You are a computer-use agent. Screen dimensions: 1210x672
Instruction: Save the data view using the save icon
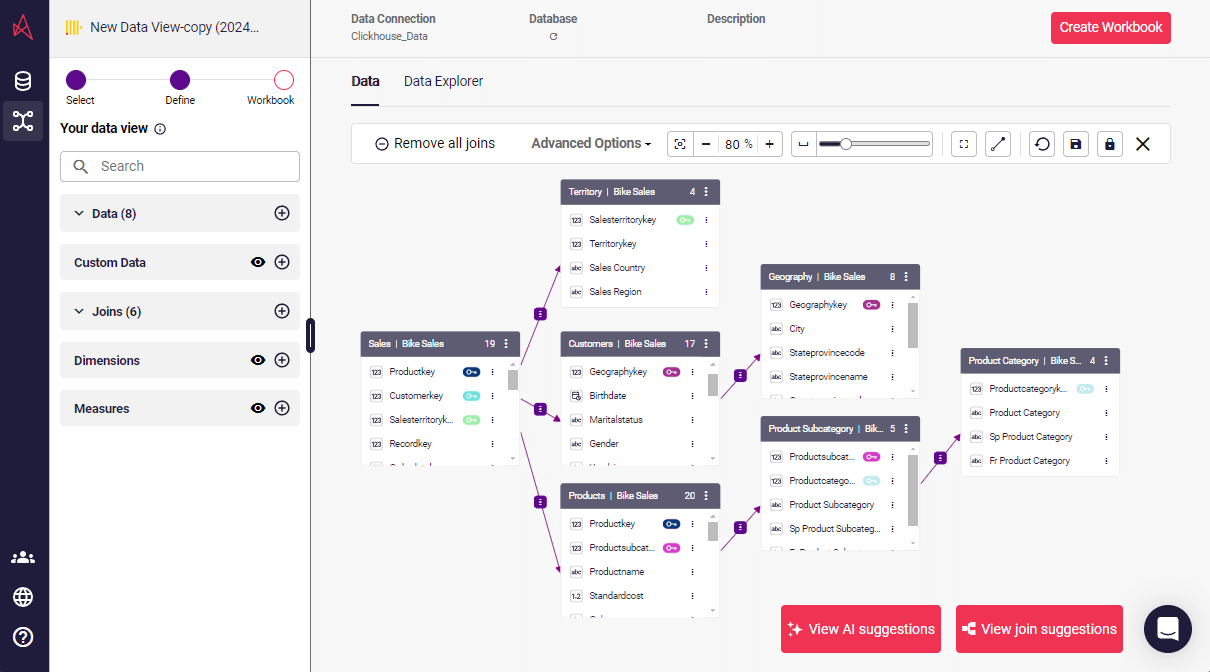tap(1075, 144)
